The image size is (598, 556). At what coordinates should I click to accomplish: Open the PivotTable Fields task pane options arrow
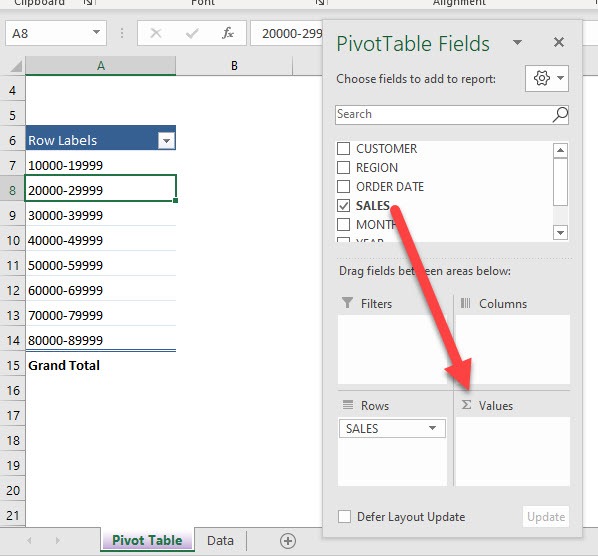tap(517, 42)
